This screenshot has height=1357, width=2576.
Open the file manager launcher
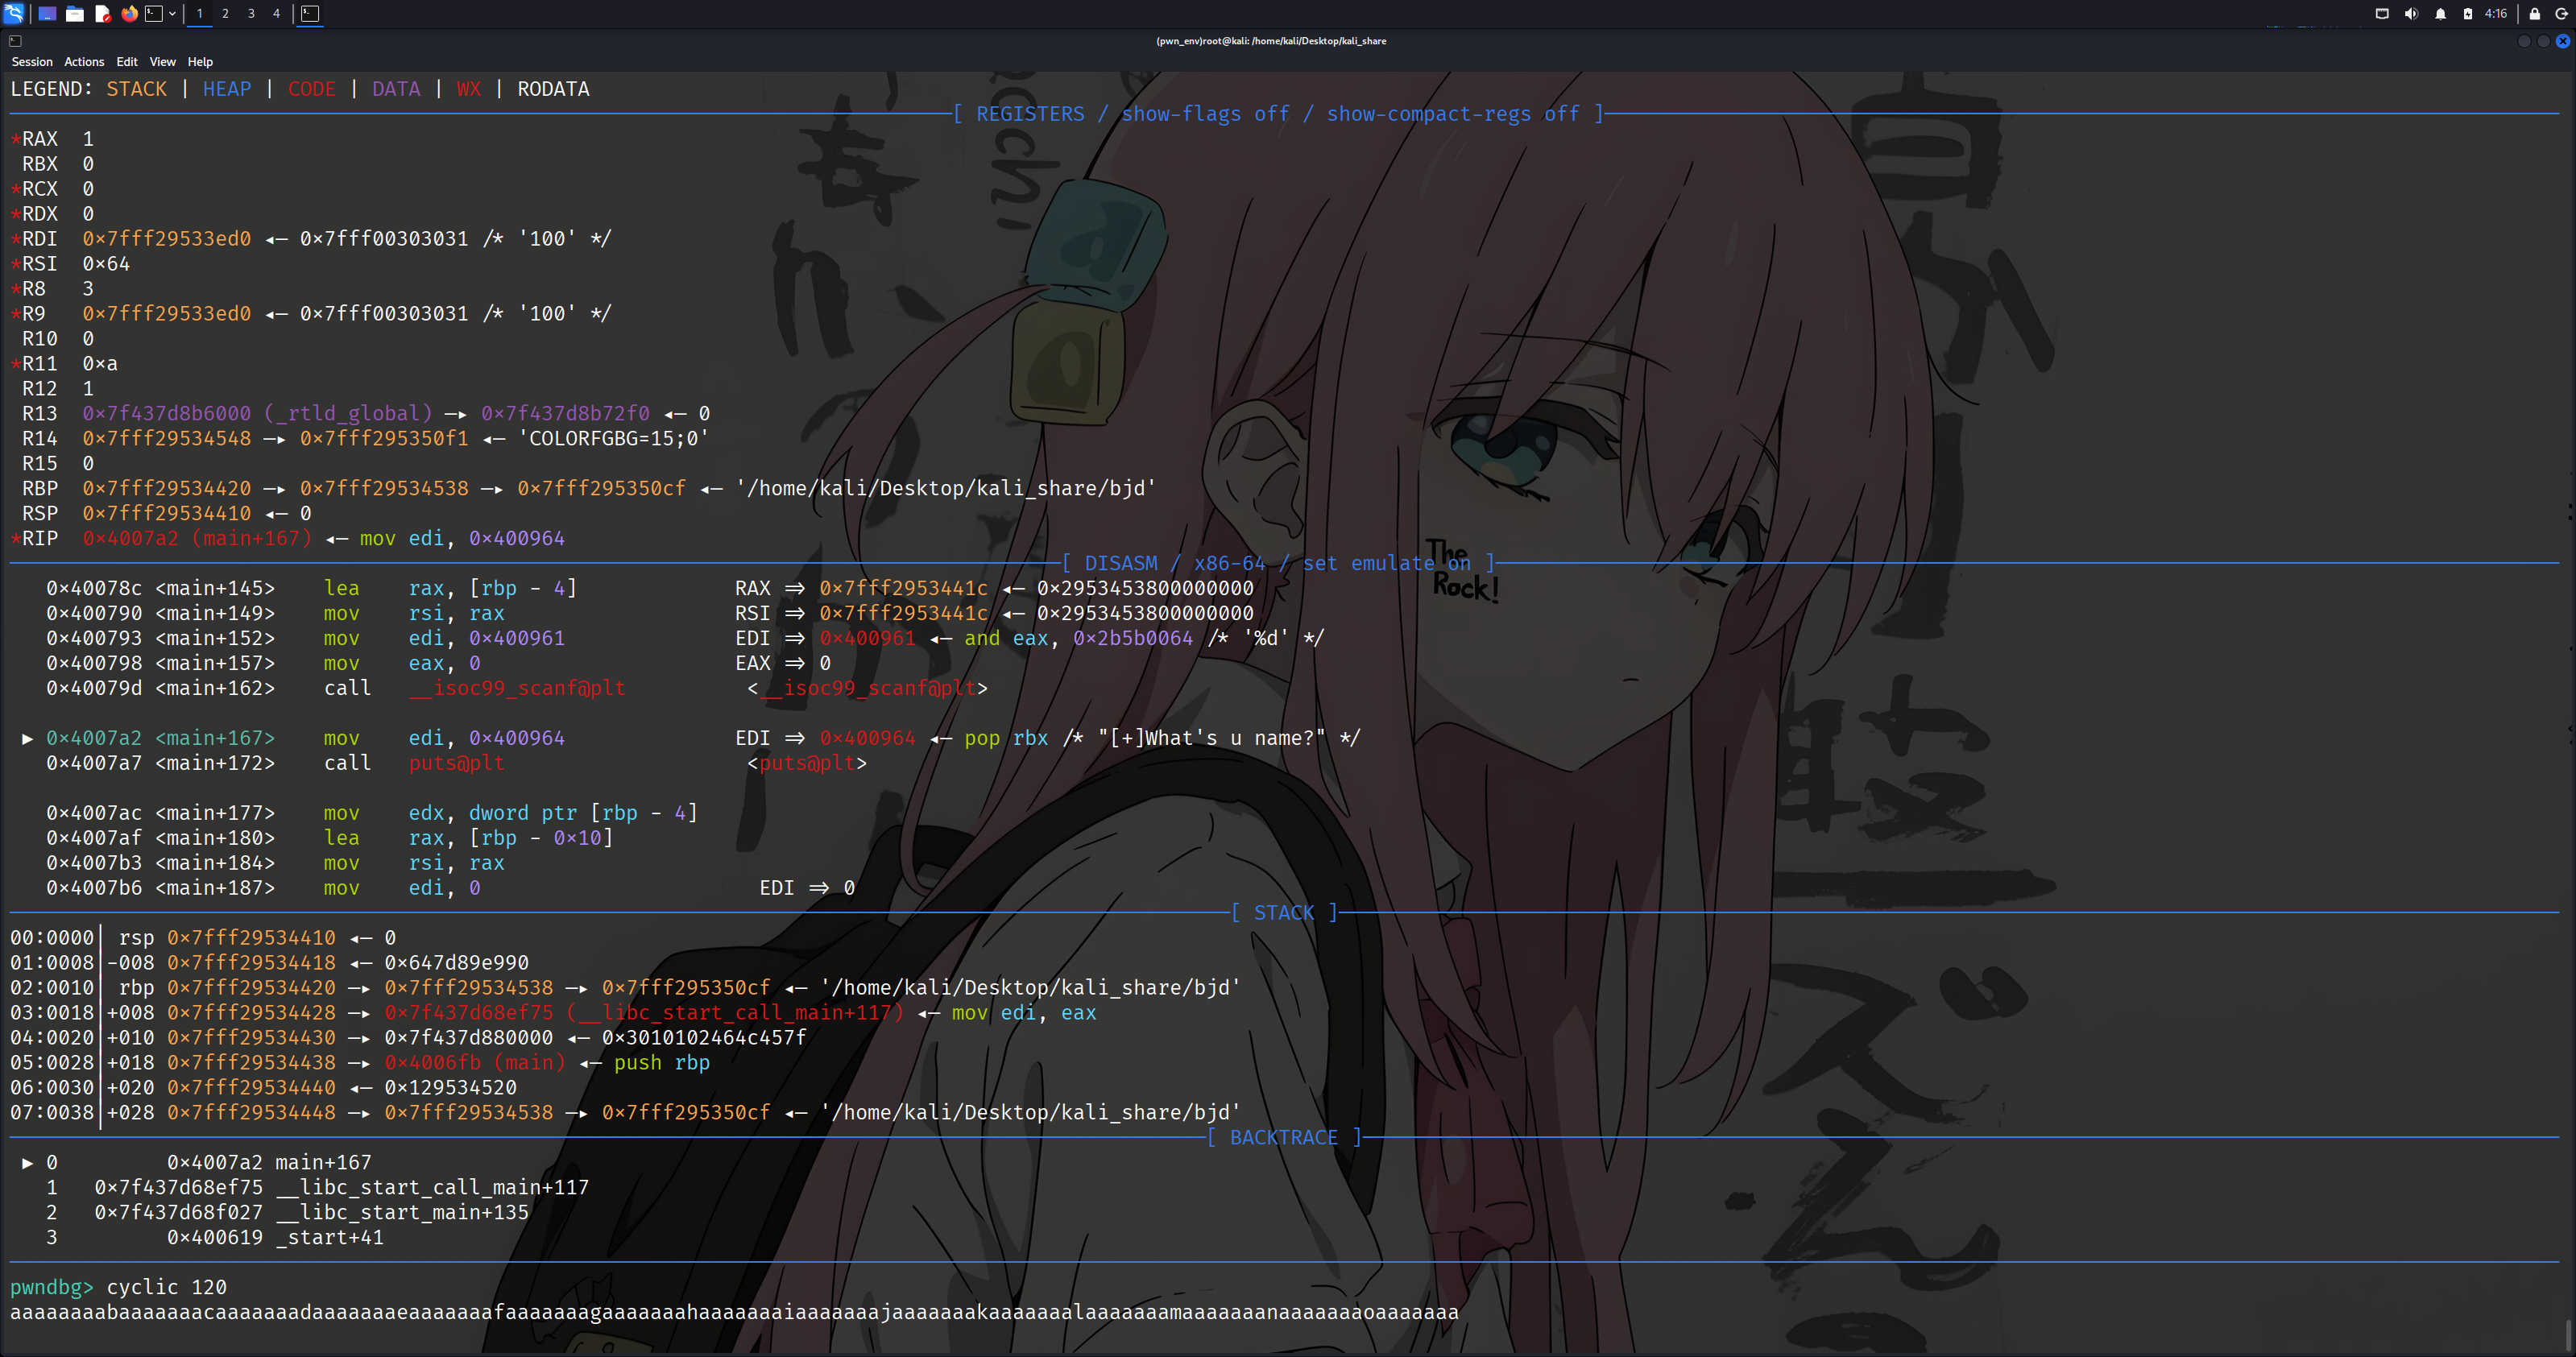point(75,13)
